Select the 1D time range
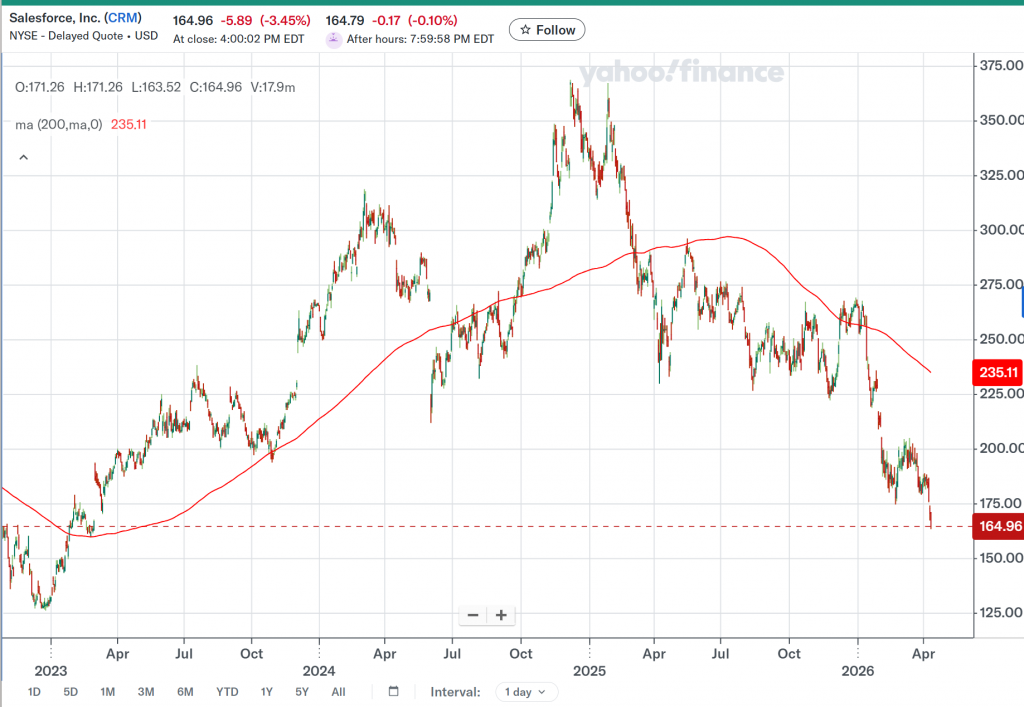 pyautogui.click(x=34, y=691)
